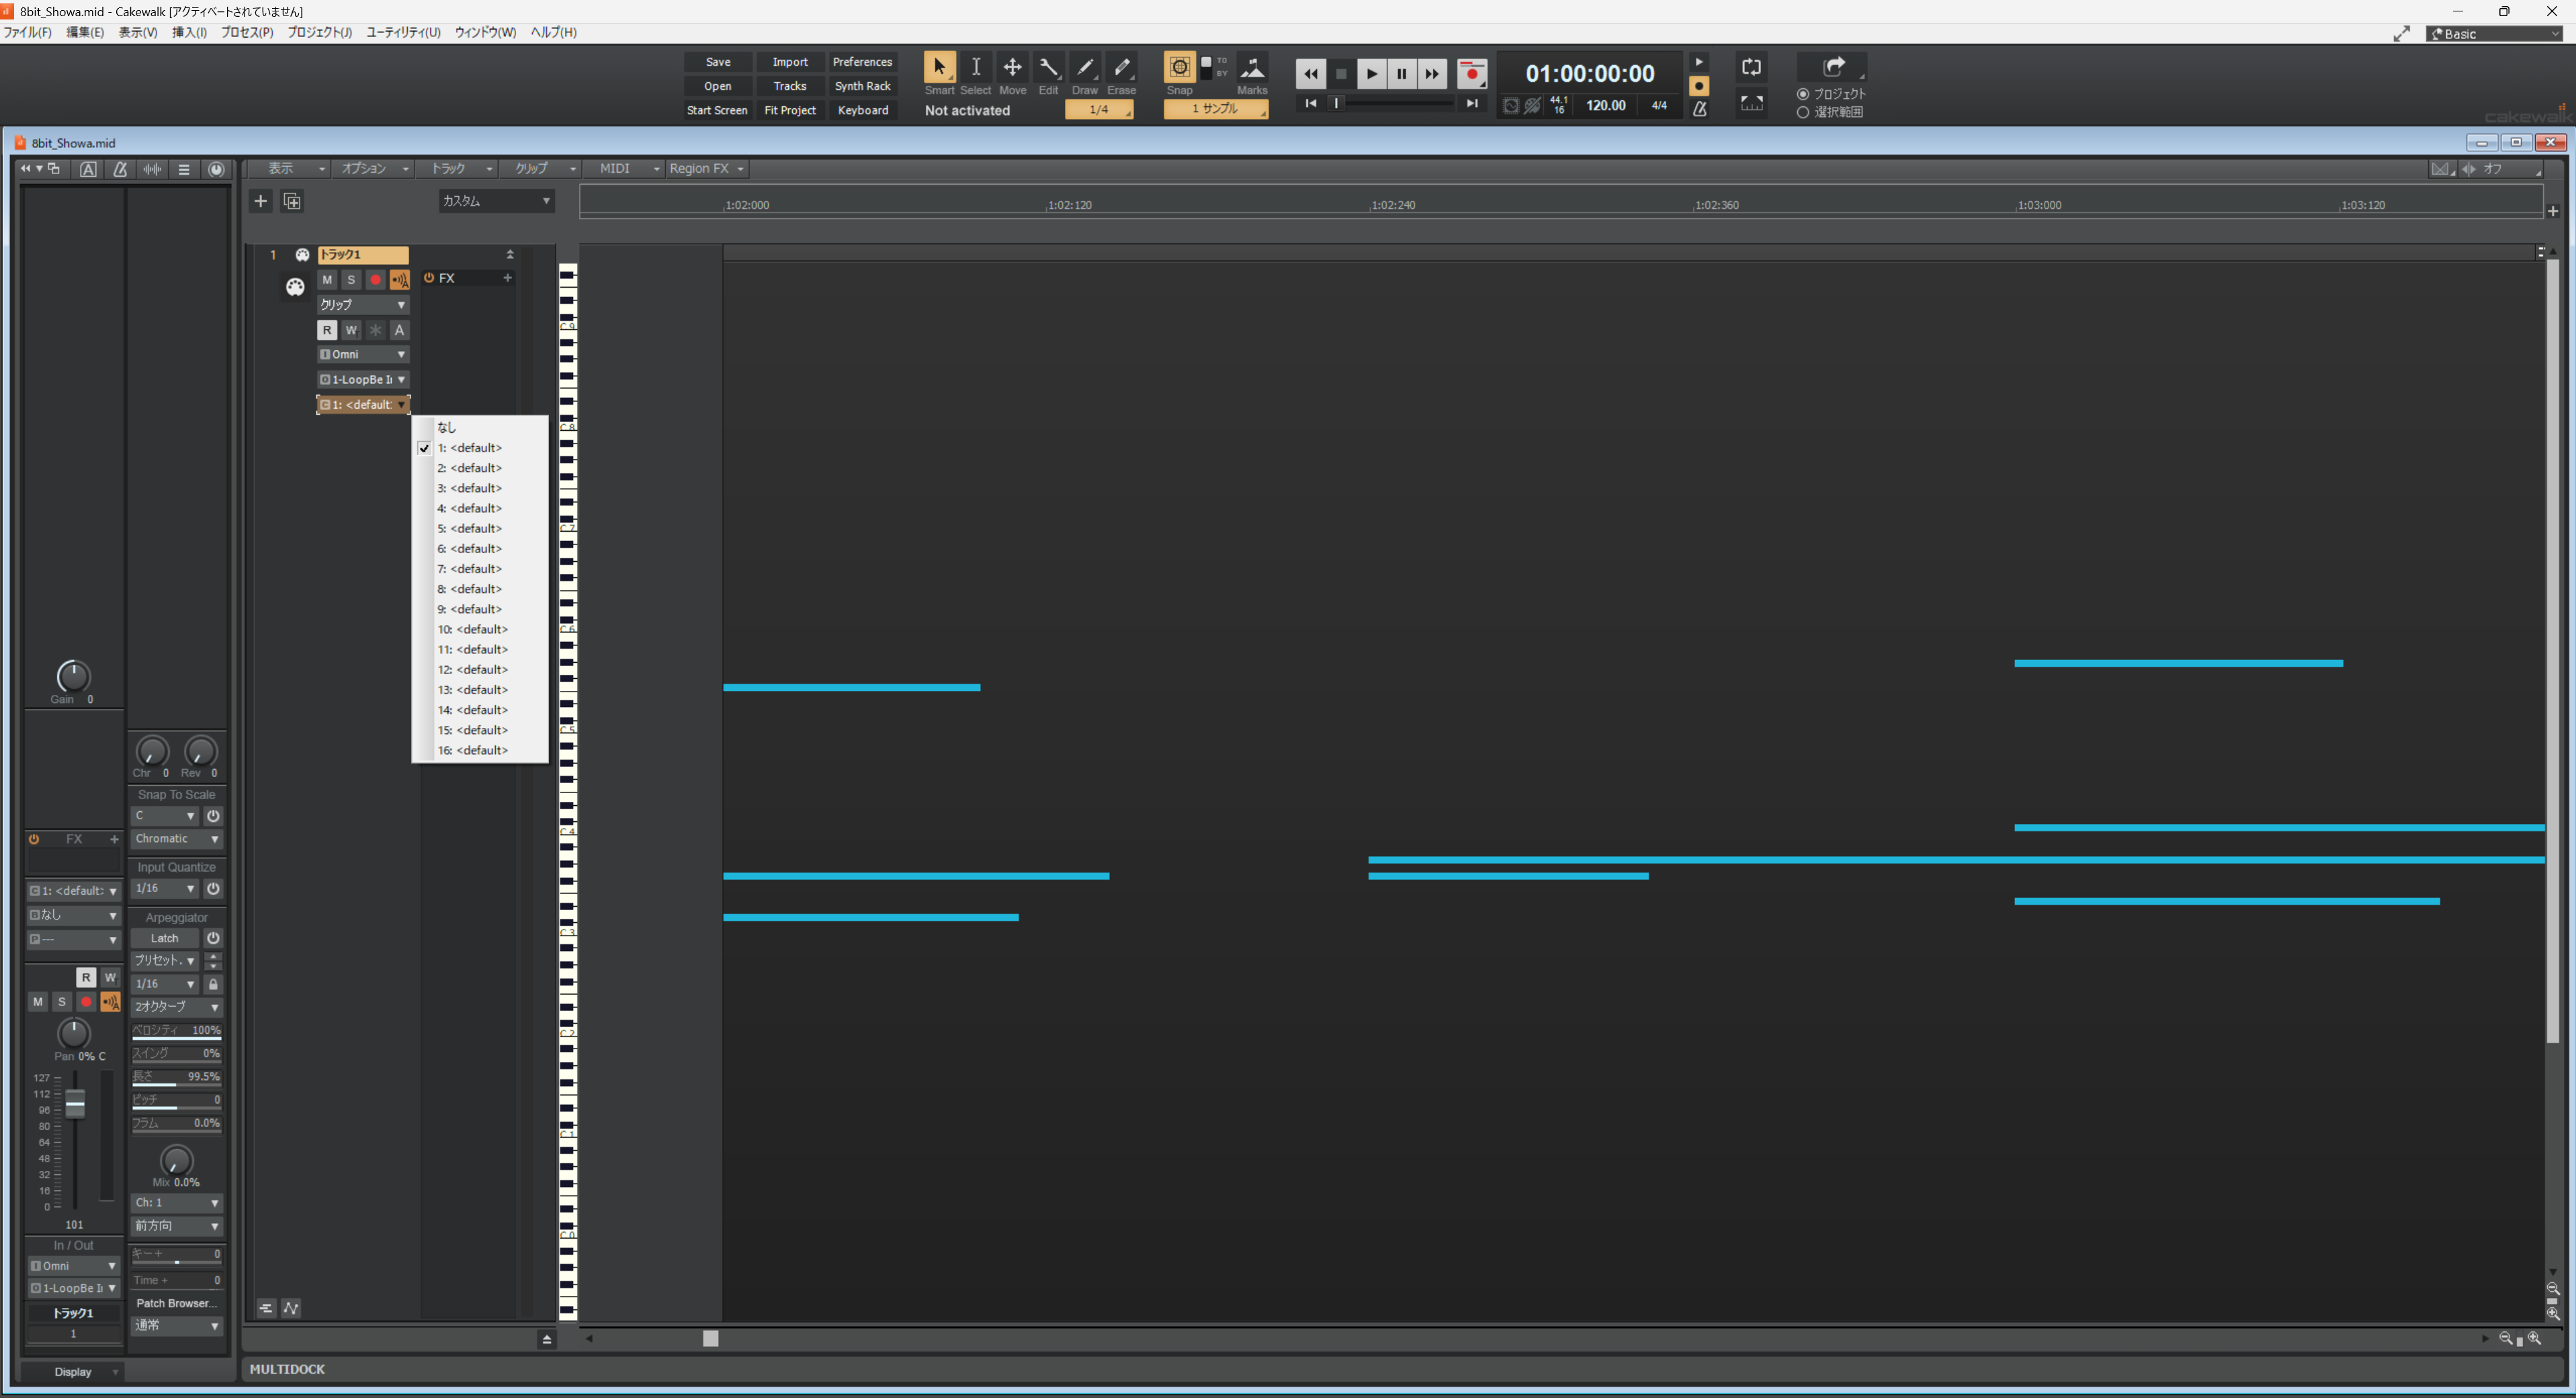Open the Basic workspace dropdown
Screen dimensions: 2576x1398
coord(2494,34)
